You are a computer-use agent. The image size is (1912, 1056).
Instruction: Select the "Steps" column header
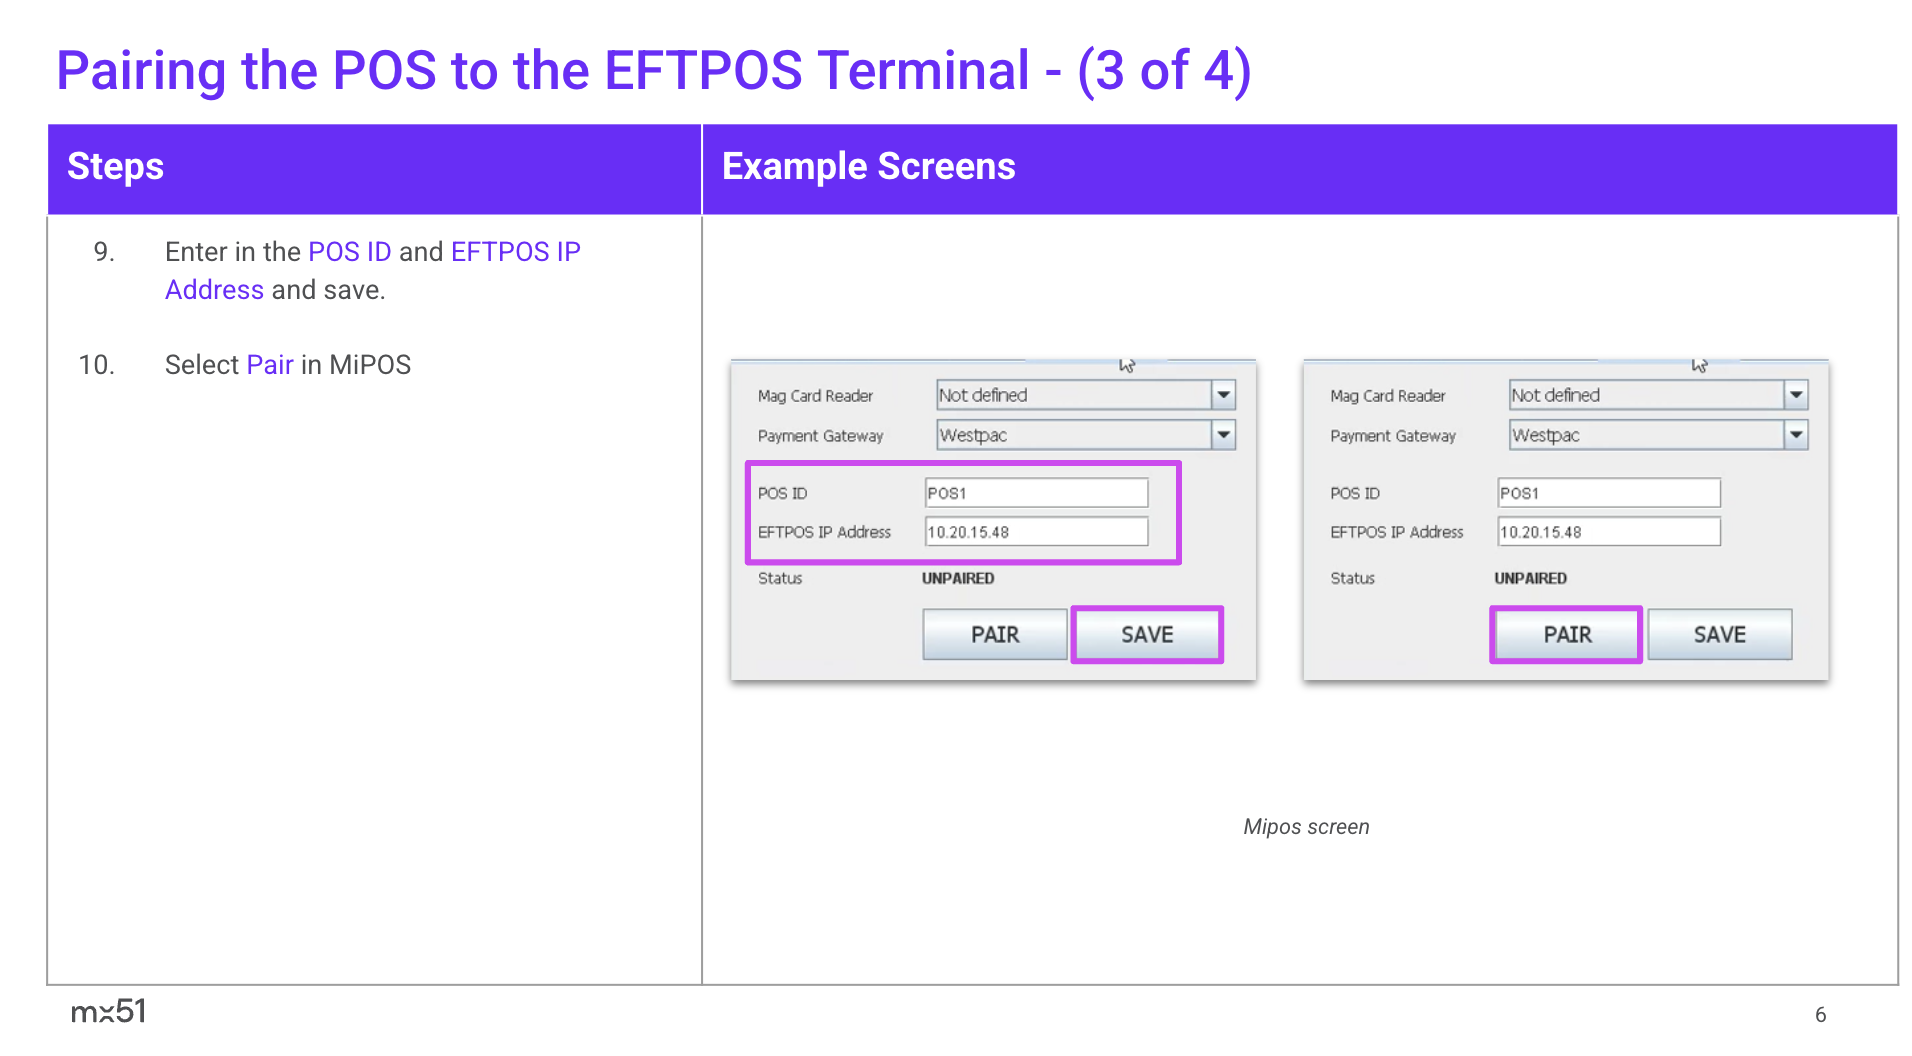coord(115,167)
